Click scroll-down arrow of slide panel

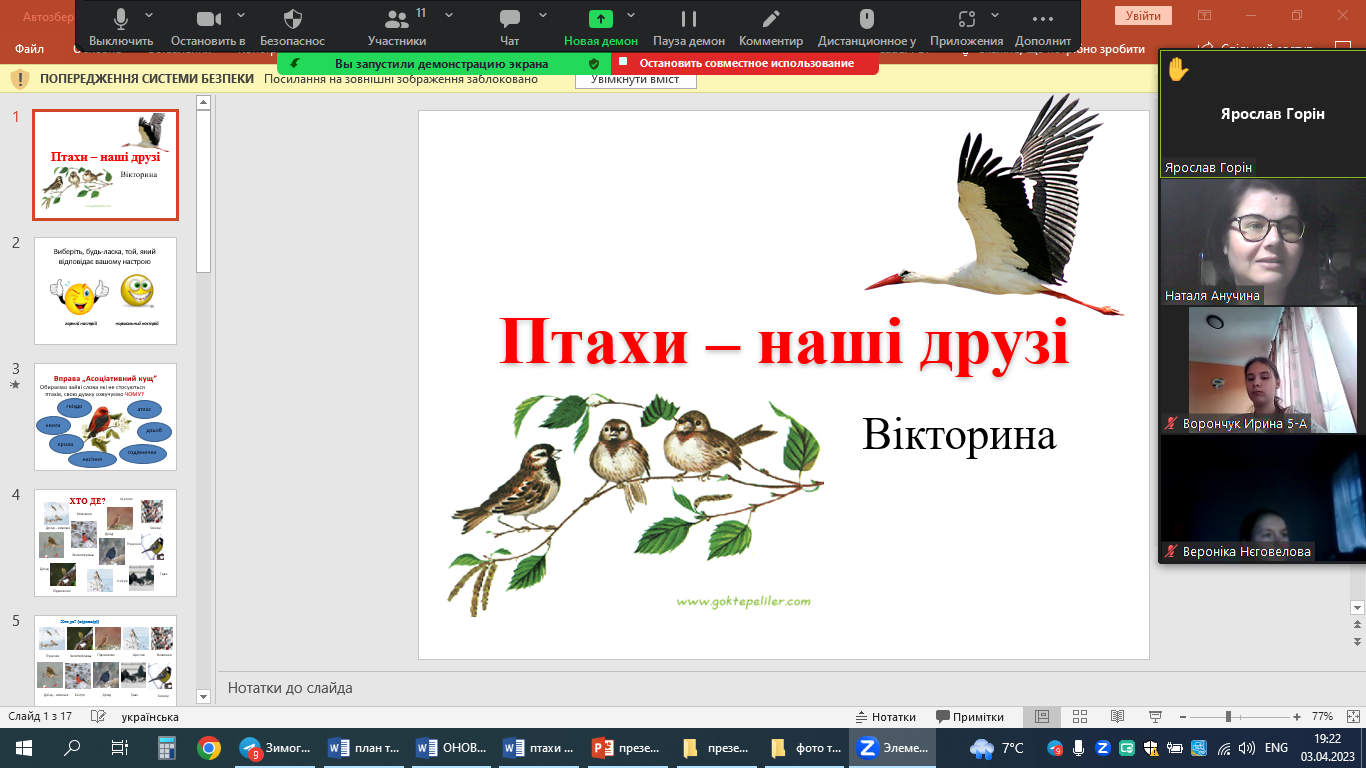coord(204,696)
